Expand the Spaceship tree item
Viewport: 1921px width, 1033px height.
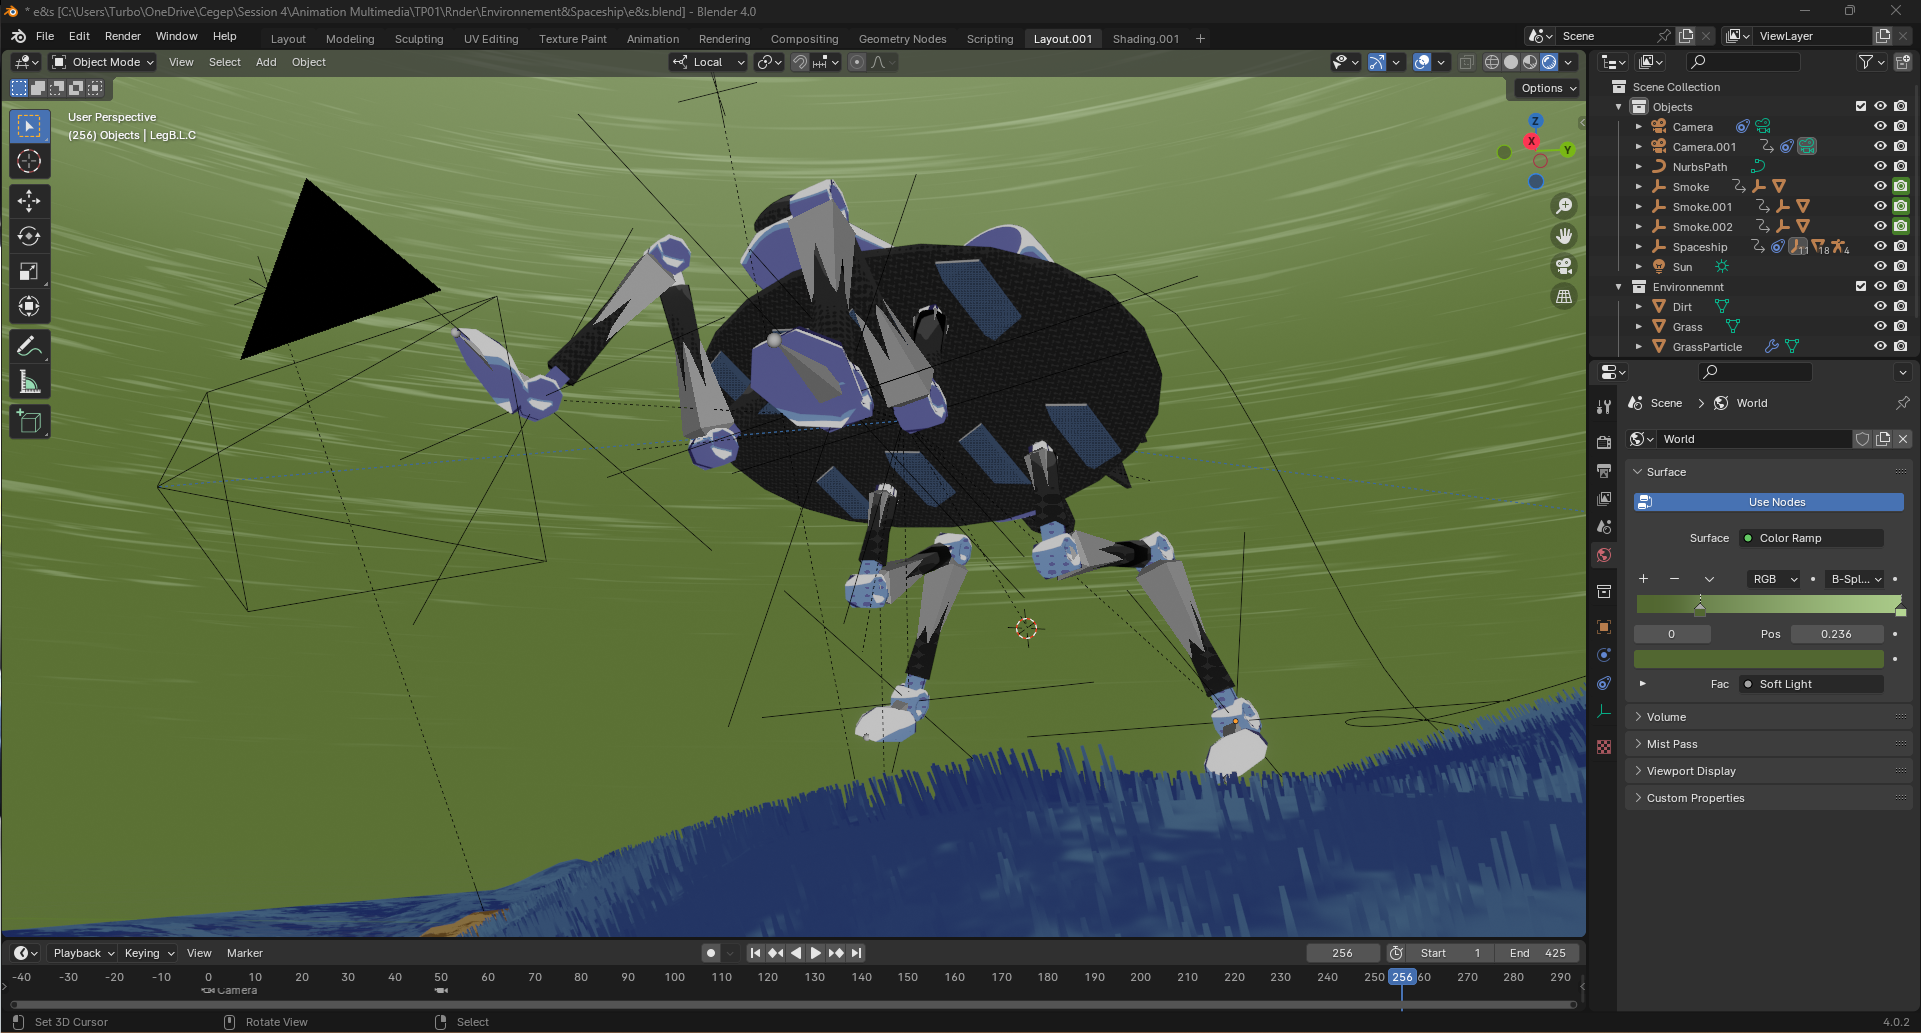pyautogui.click(x=1638, y=247)
